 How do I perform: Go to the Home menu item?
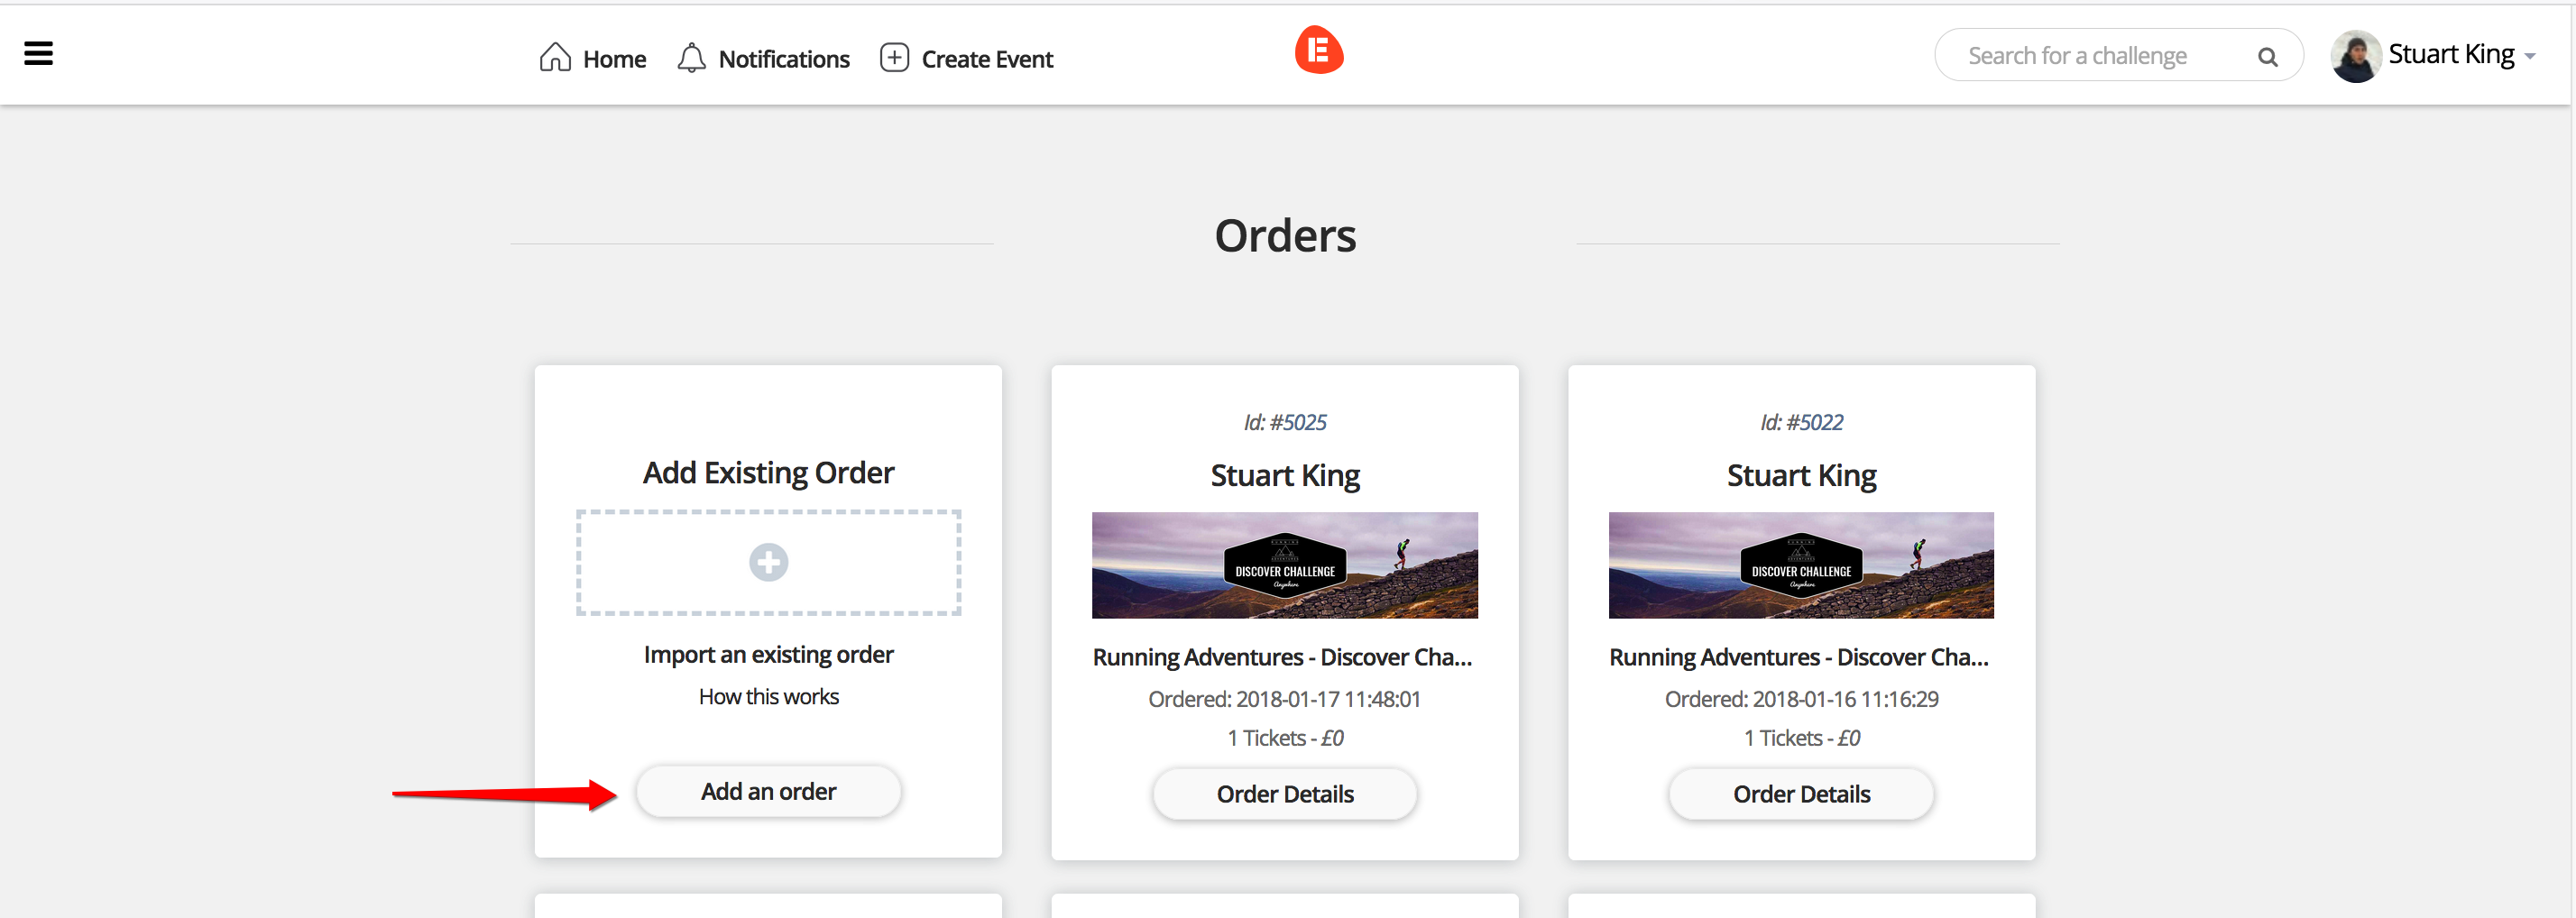click(x=614, y=60)
